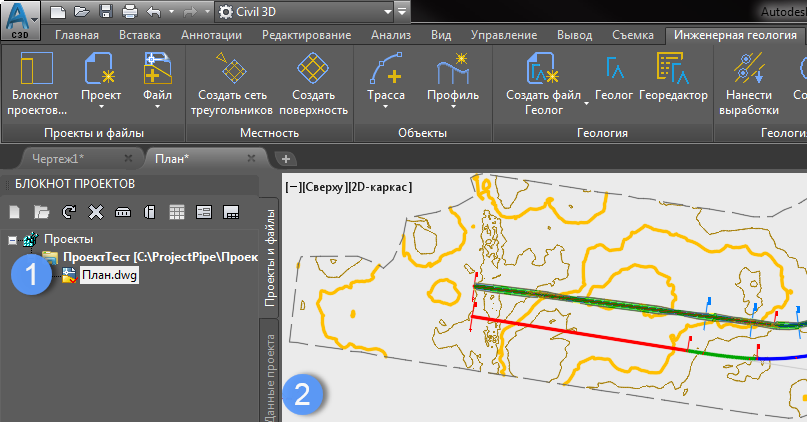
Task: Click the list view icon in Блокнот проектов toolbar
Action: (204, 212)
